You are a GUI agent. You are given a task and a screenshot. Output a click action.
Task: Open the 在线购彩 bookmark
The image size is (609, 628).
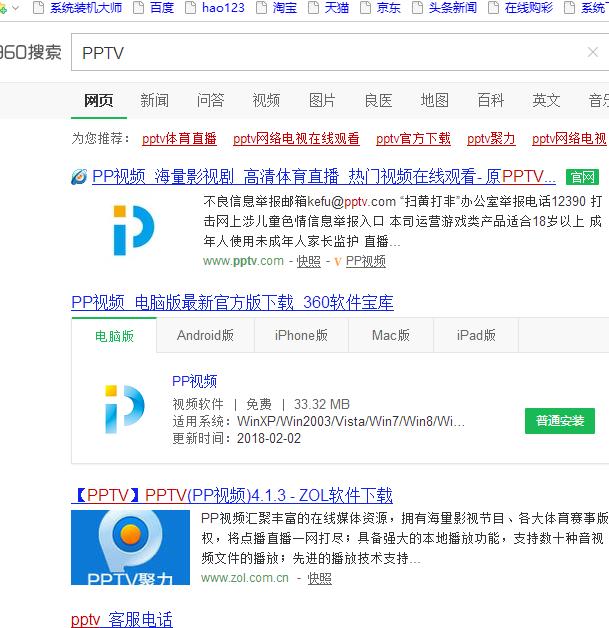[529, 7]
